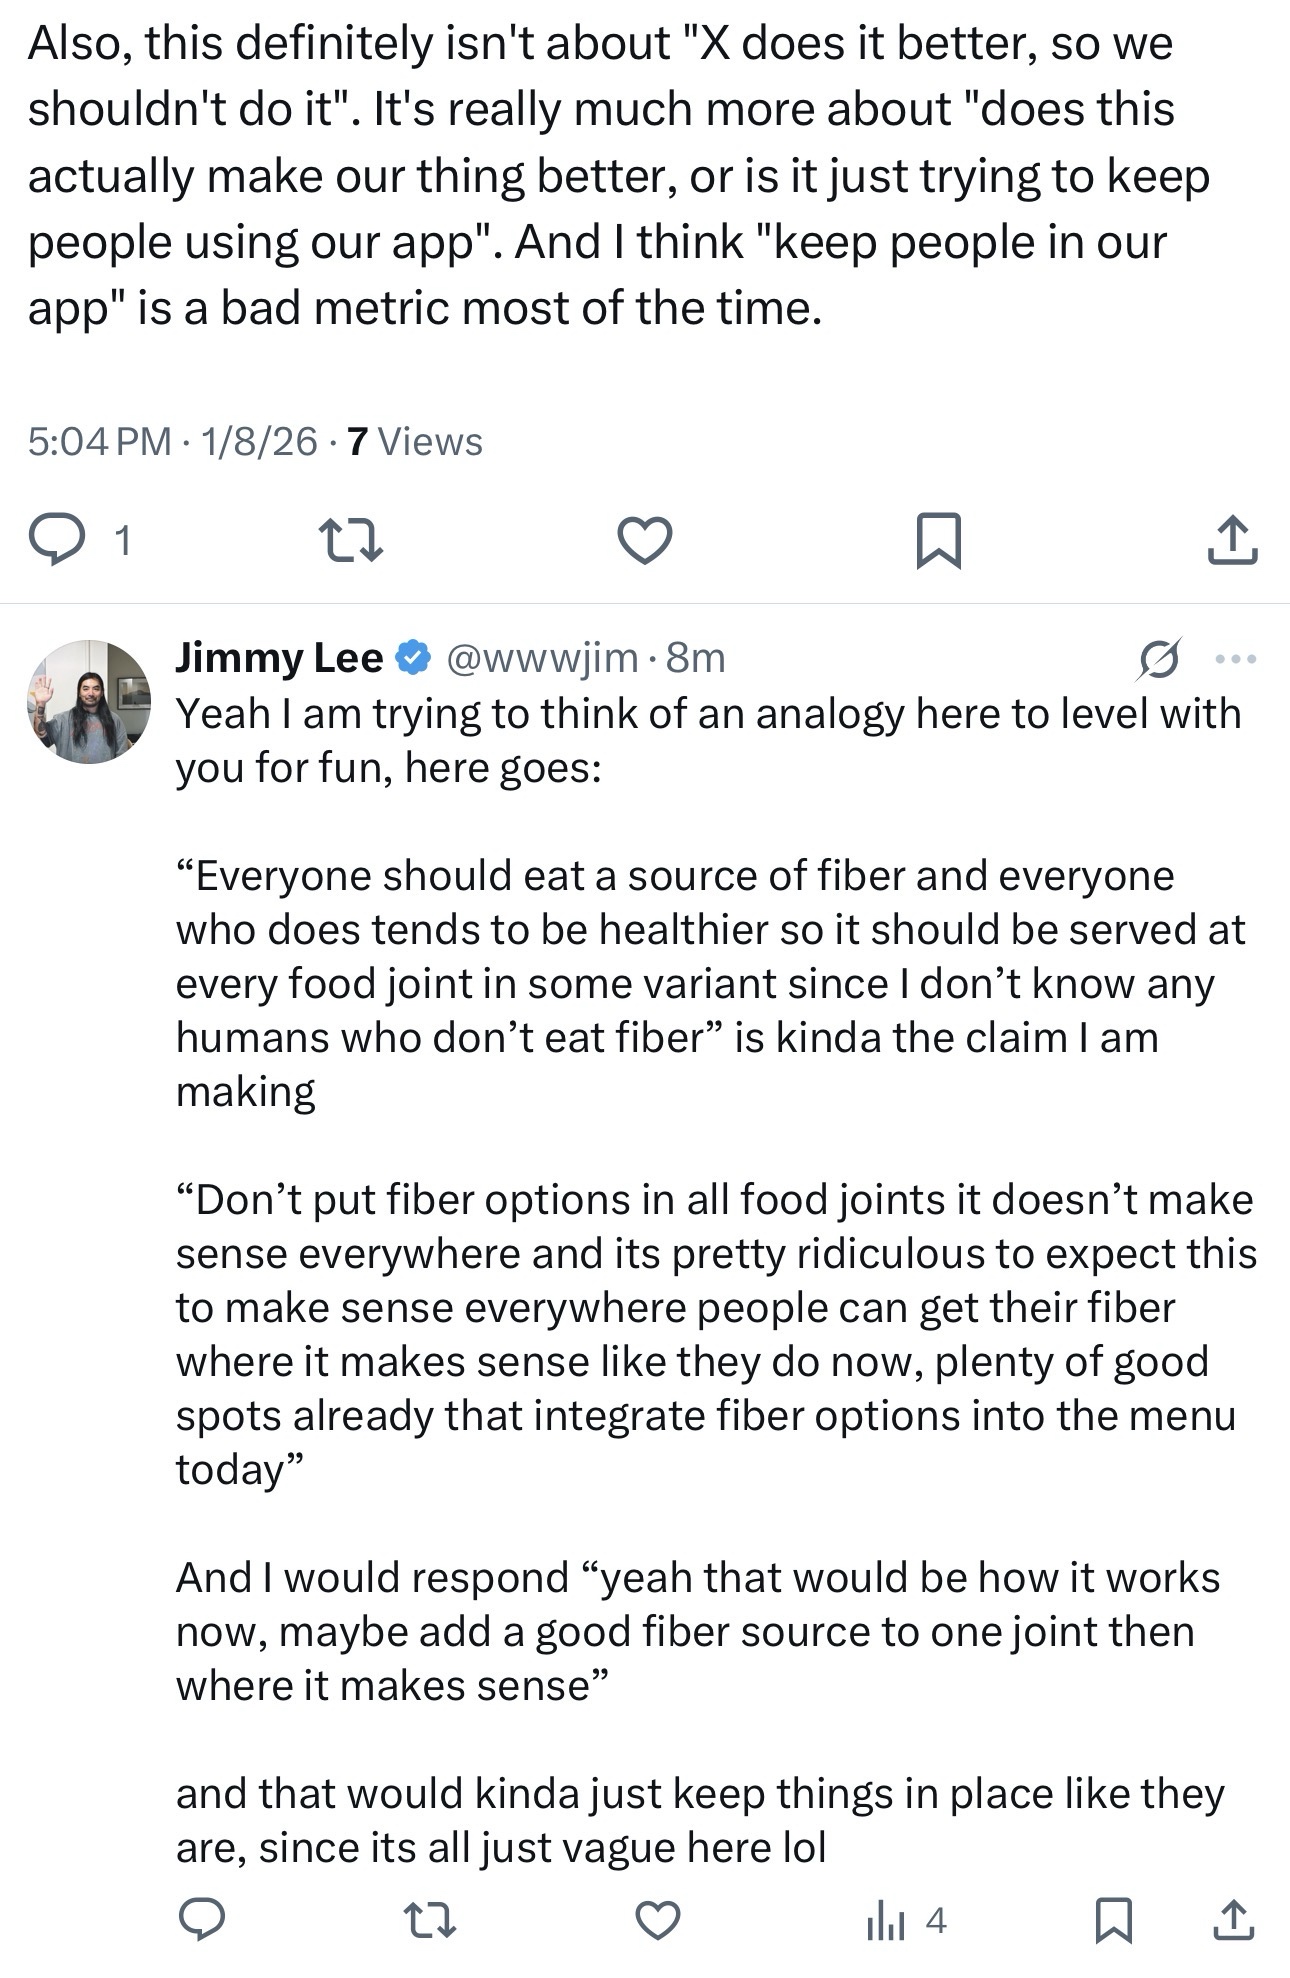Expand the three-dot more options menu

[1235, 659]
